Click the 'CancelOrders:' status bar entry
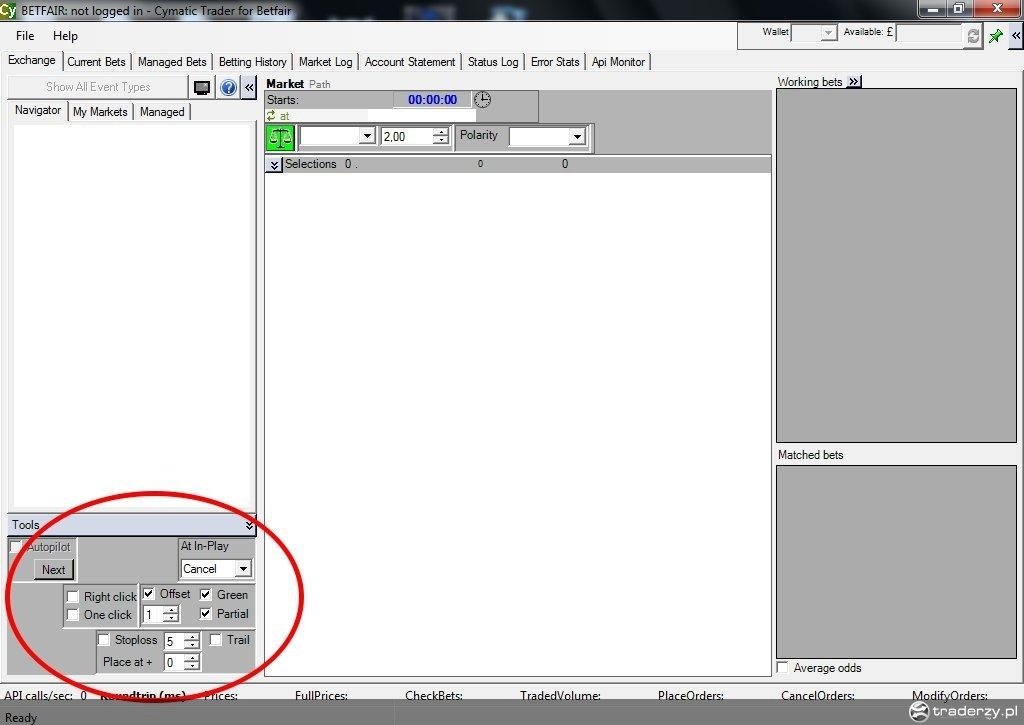This screenshot has width=1024, height=725. [818, 696]
